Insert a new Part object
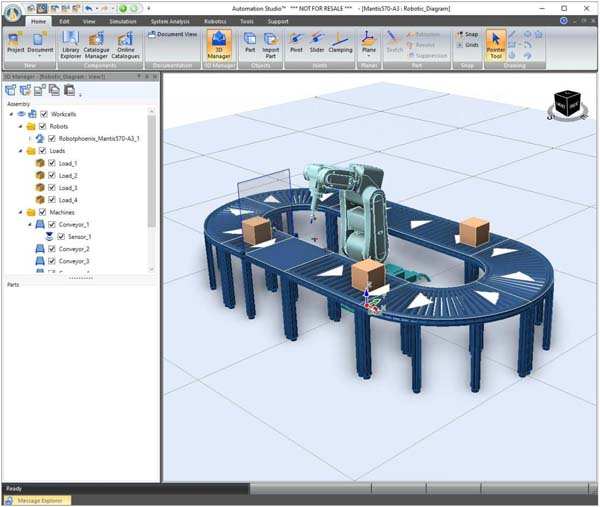This screenshot has width=600, height=507. [x=250, y=42]
